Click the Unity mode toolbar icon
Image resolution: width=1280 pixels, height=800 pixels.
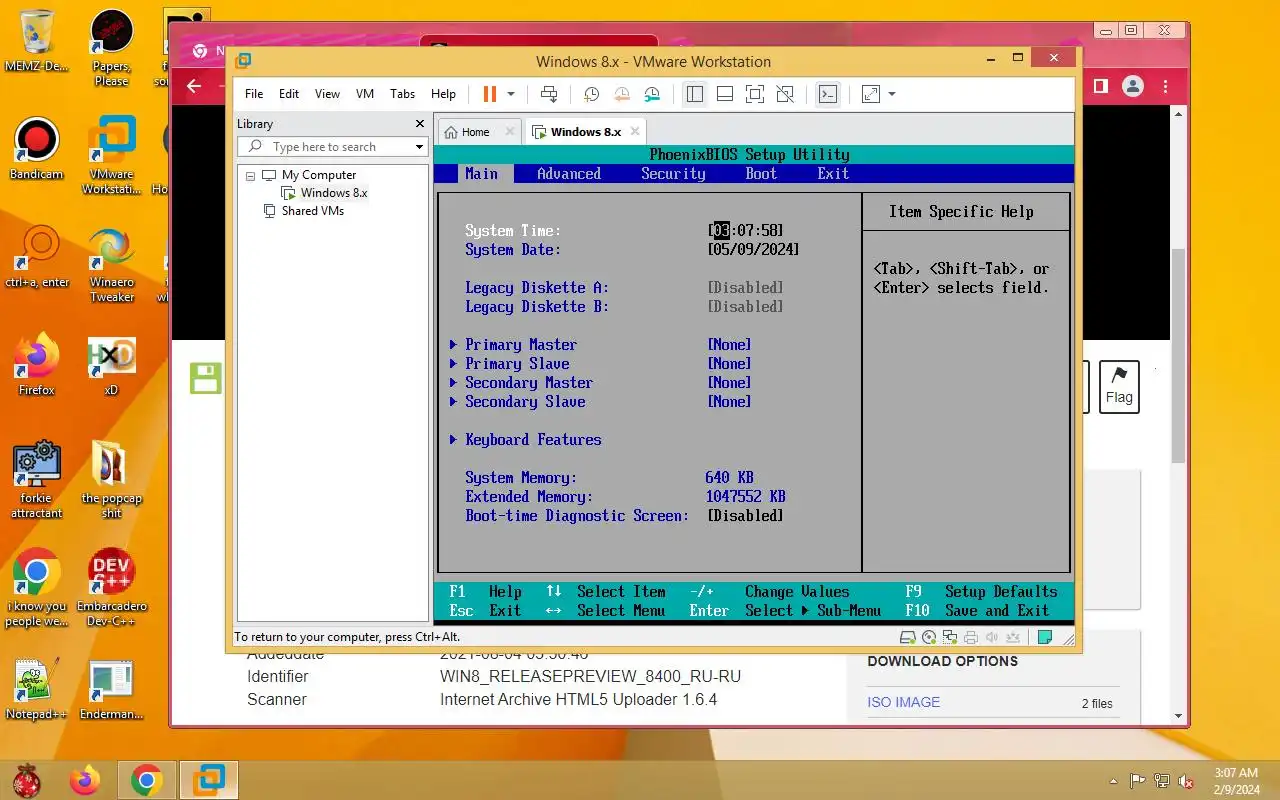[785, 94]
